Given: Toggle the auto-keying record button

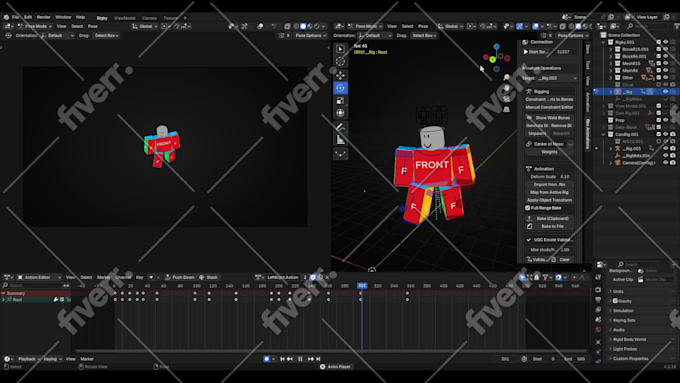Looking at the screenshot, I should [266, 359].
